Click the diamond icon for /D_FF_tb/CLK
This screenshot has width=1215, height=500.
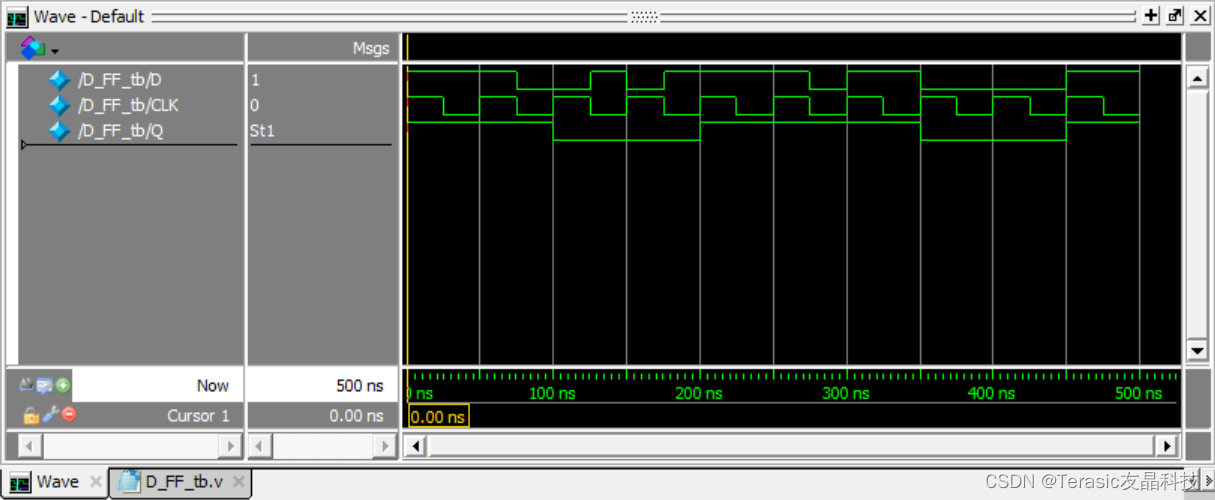click(59, 105)
